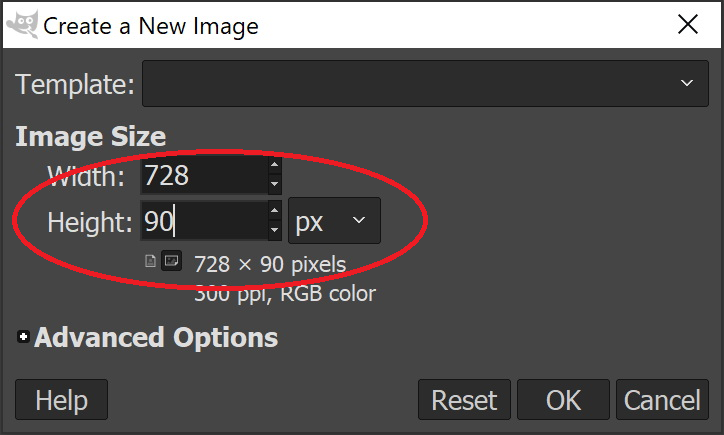Close the Create a New Image dialog

tap(688, 25)
